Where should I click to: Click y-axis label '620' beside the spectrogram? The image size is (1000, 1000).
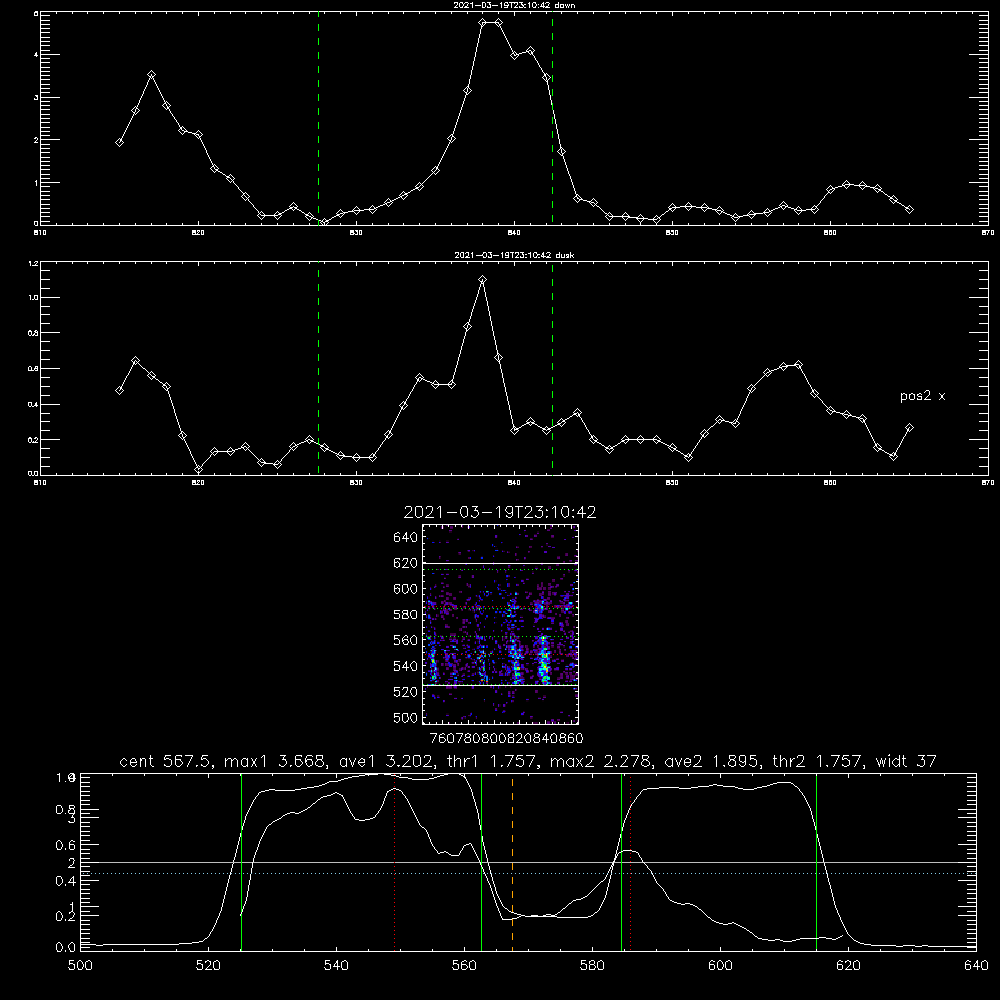(x=406, y=563)
